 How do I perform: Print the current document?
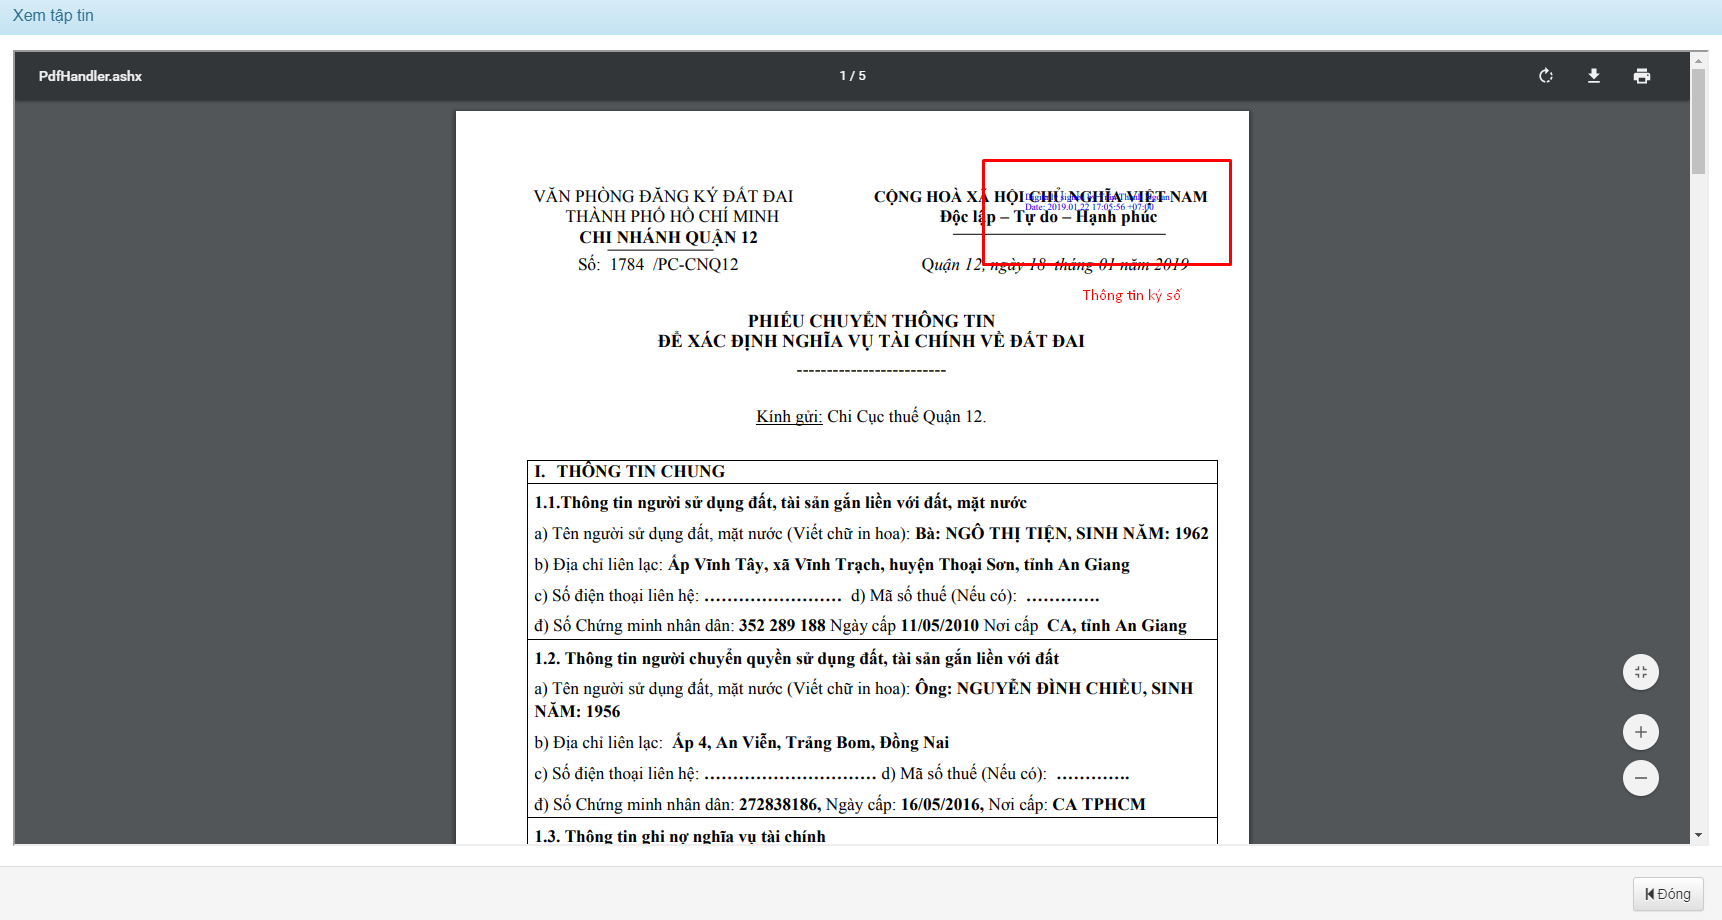pyautogui.click(x=1643, y=75)
